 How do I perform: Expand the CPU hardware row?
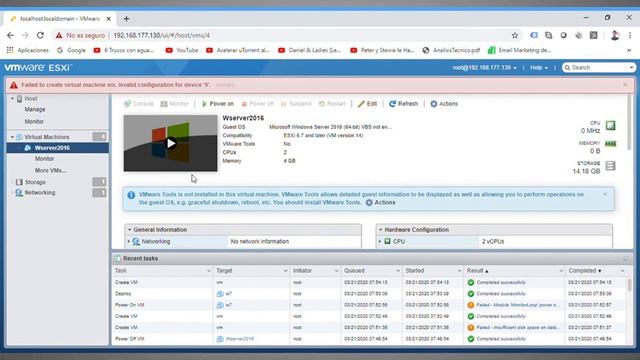380,242
